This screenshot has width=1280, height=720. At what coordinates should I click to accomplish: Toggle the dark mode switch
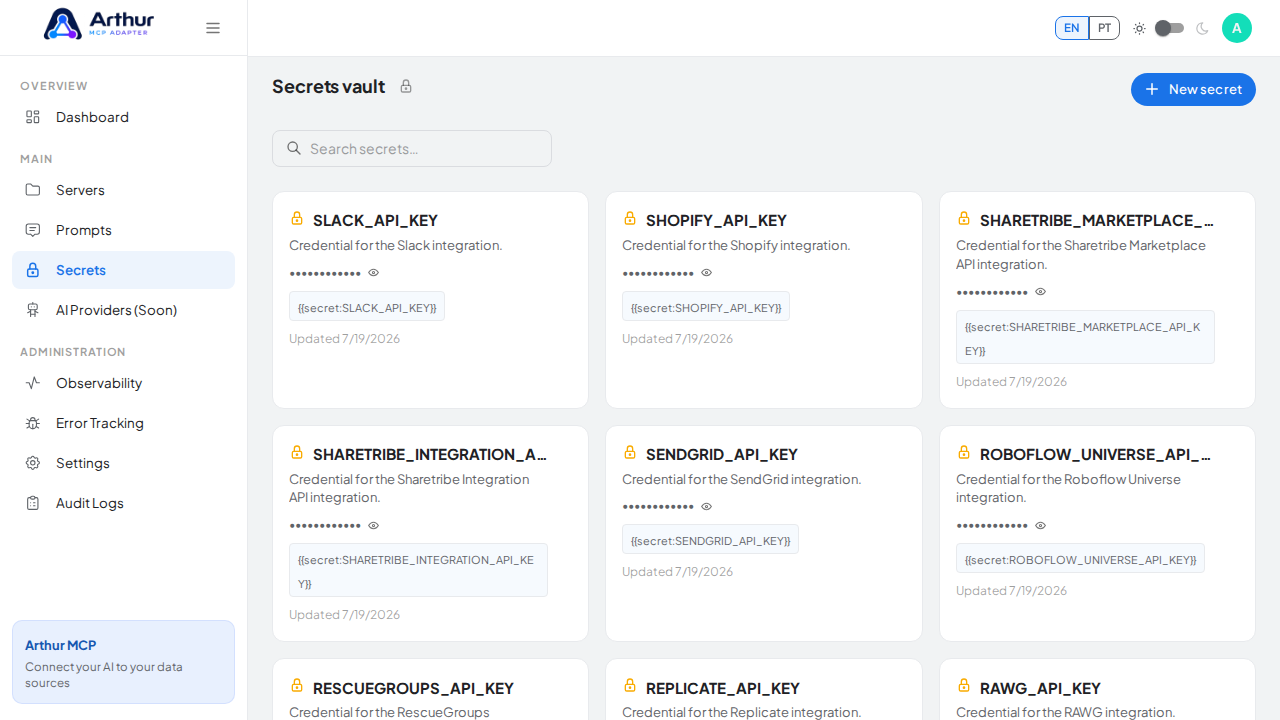pyautogui.click(x=1169, y=28)
